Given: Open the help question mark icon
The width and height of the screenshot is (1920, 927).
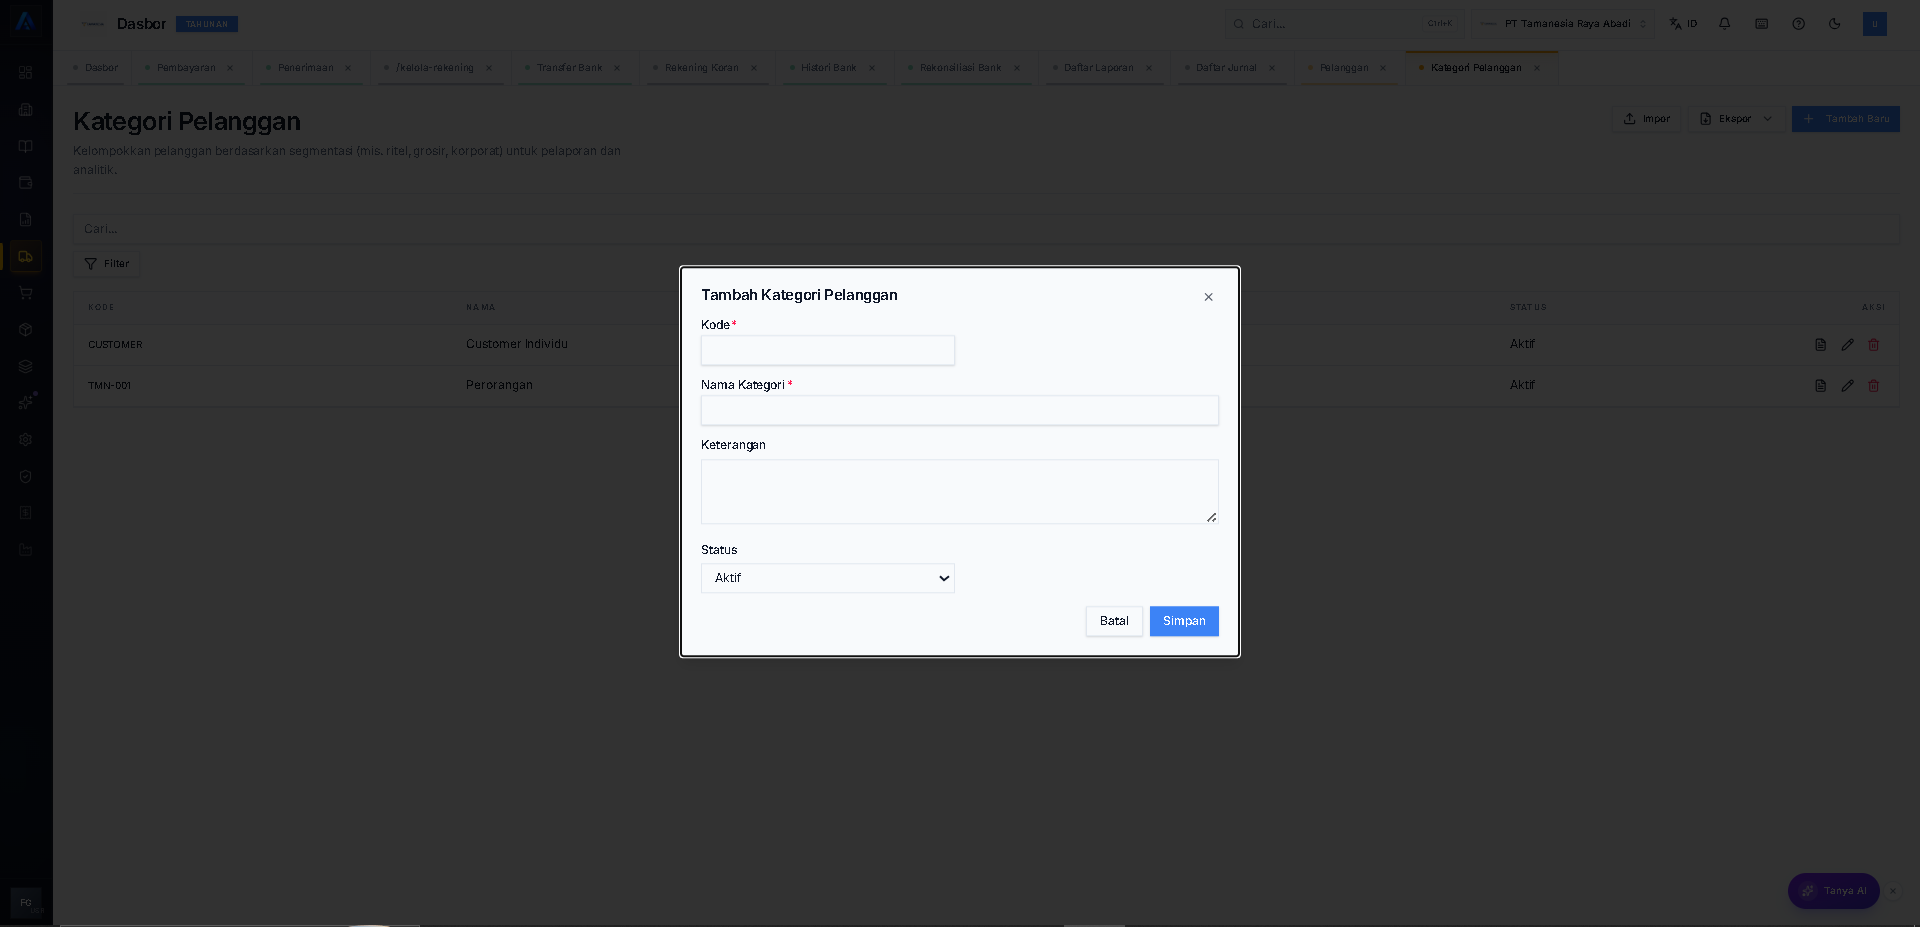Looking at the screenshot, I should pyautogui.click(x=1799, y=23).
